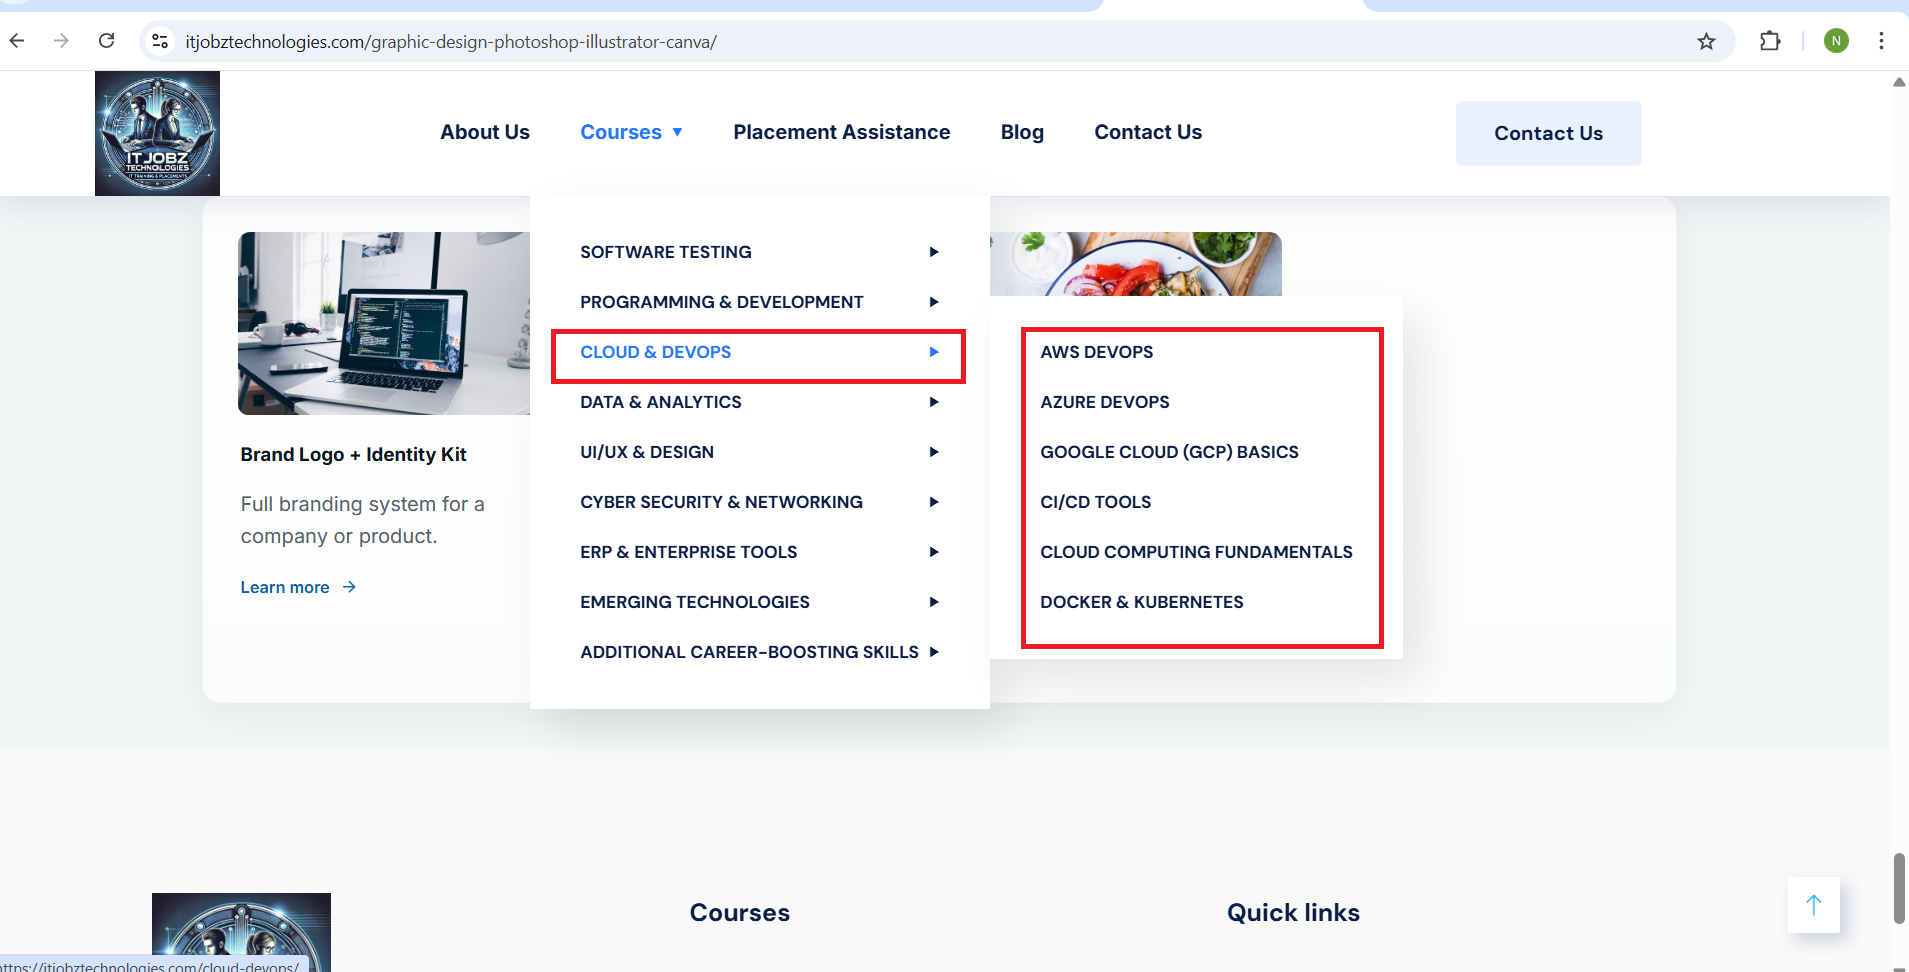Open the Brand Logo laptop thumbnail
The height and width of the screenshot is (972, 1909).
pyautogui.click(x=384, y=323)
